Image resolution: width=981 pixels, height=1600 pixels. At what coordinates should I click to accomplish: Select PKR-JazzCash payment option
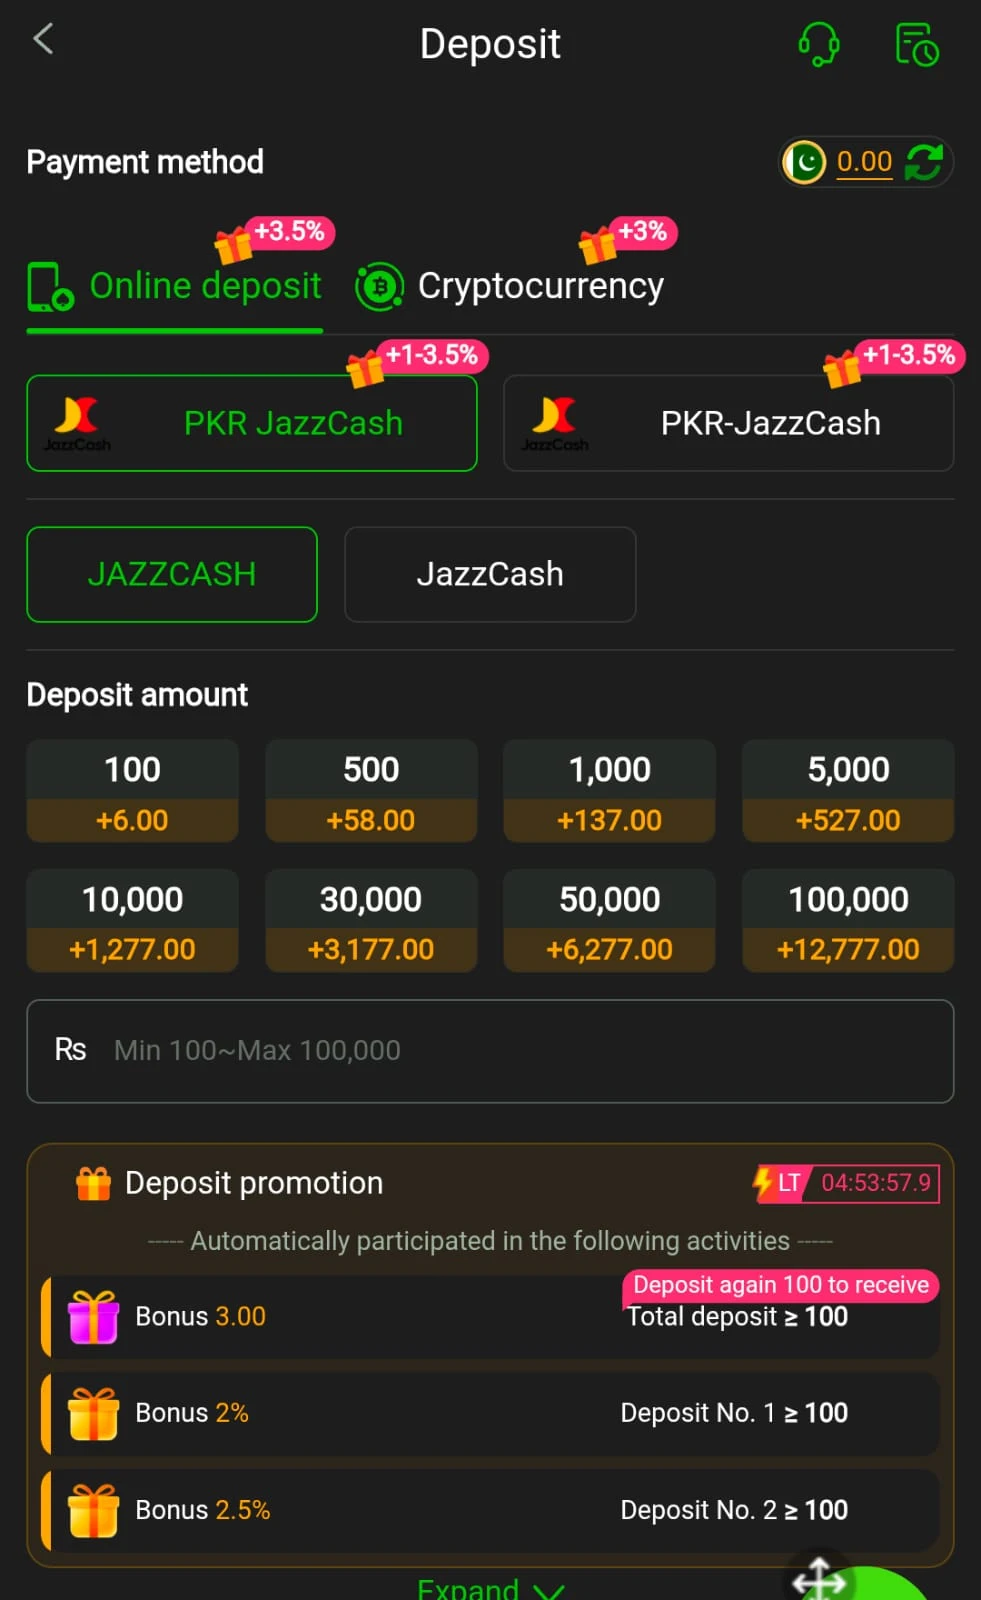pyautogui.click(x=728, y=423)
